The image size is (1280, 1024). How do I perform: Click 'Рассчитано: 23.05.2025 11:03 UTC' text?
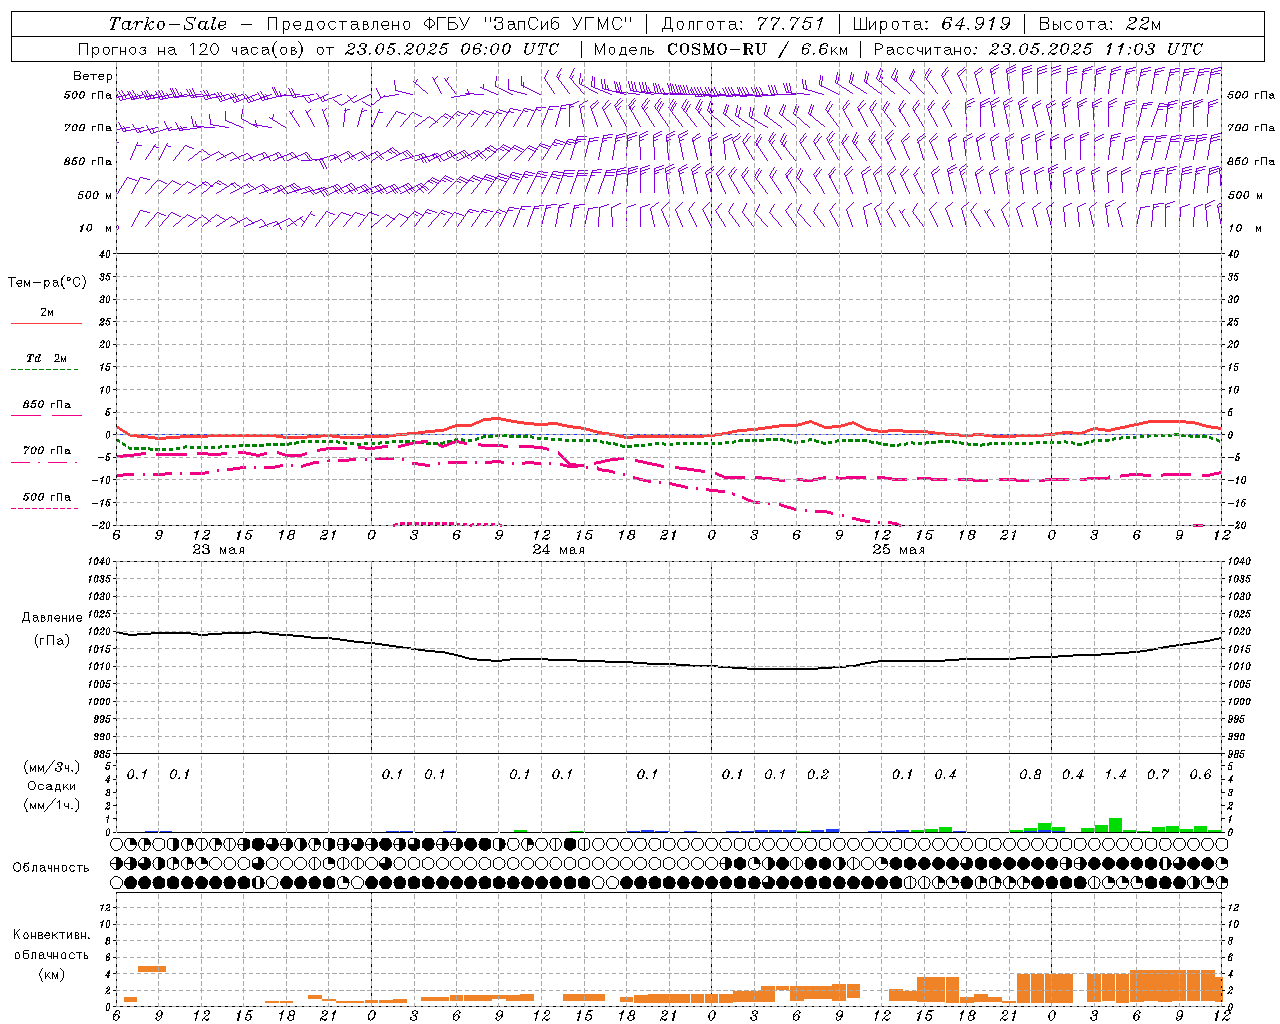point(1038,49)
